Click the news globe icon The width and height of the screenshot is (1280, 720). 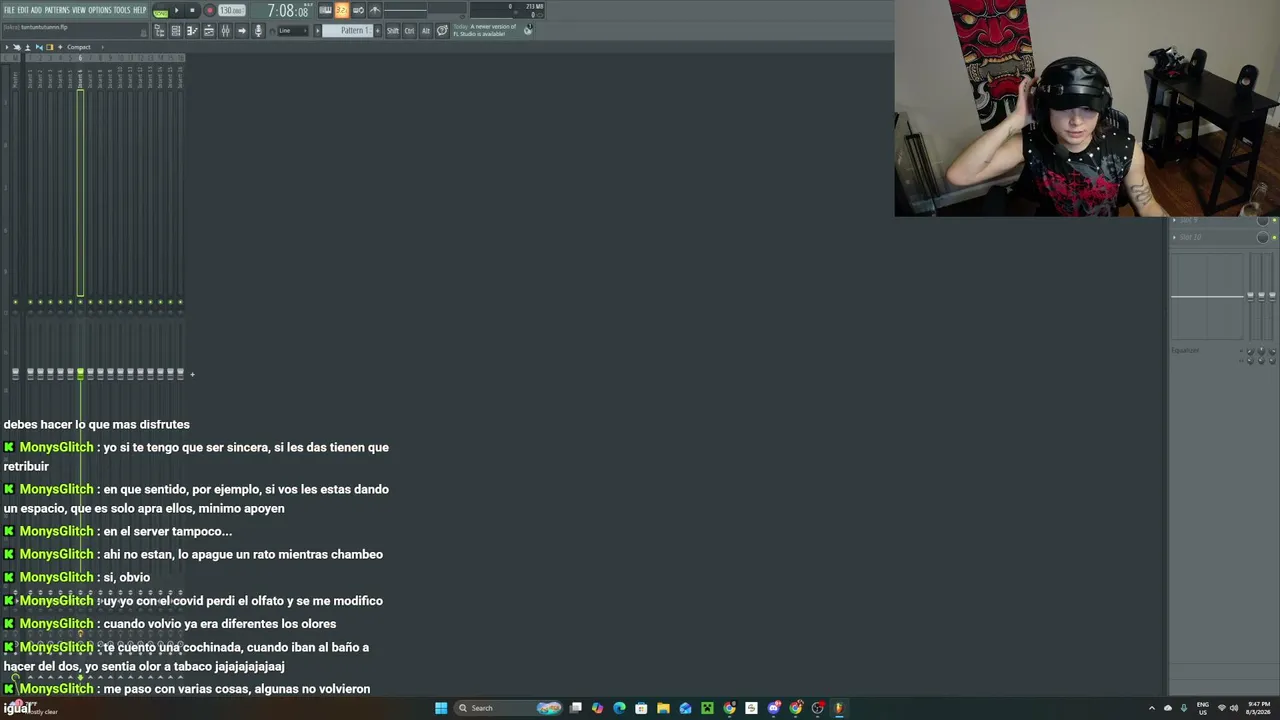528,30
